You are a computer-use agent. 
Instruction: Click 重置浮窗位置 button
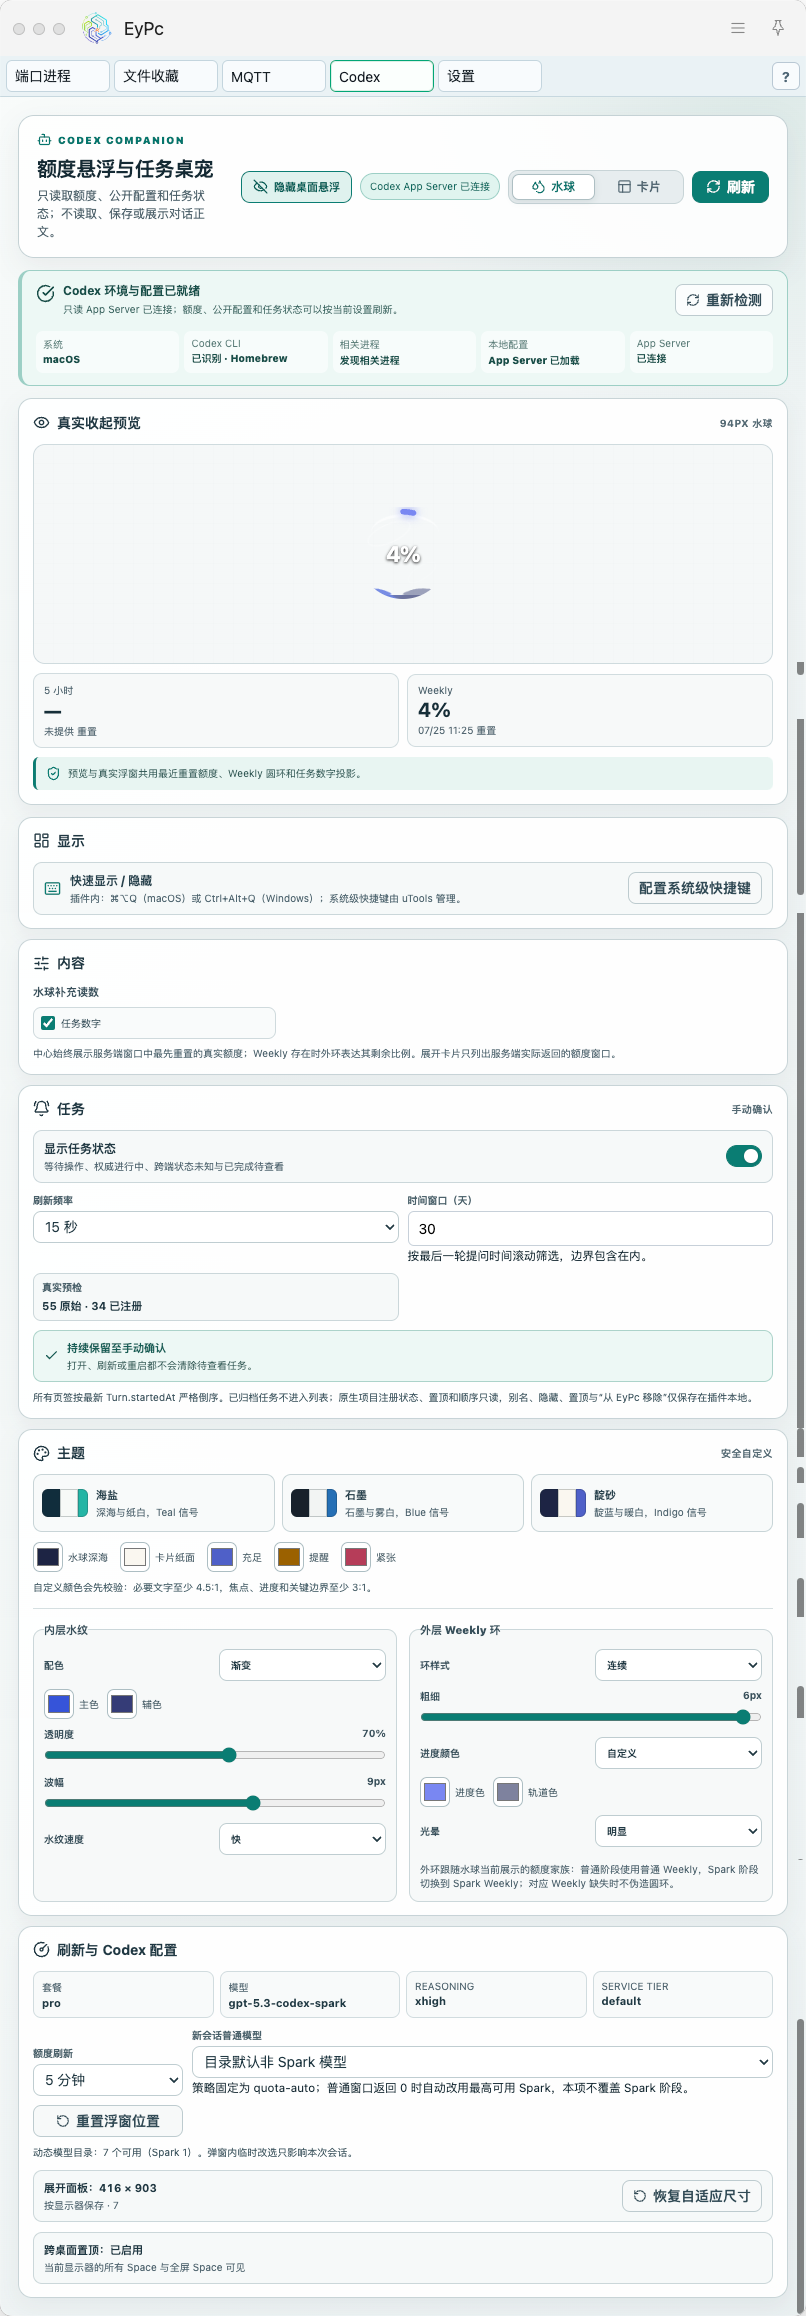pos(108,2121)
